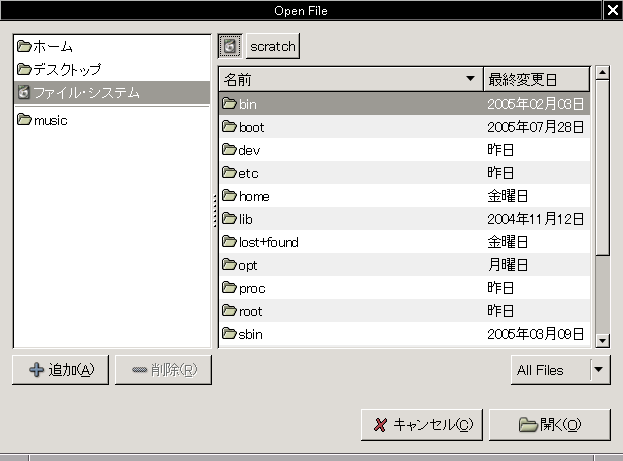Select 月曜日 date of opt row
This screenshot has width=623, height=461.
point(507,265)
